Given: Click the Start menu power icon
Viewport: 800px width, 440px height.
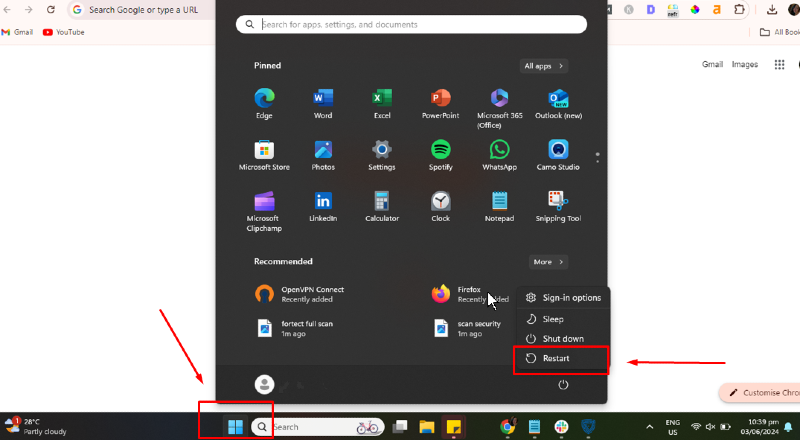Looking at the screenshot, I should (x=563, y=385).
